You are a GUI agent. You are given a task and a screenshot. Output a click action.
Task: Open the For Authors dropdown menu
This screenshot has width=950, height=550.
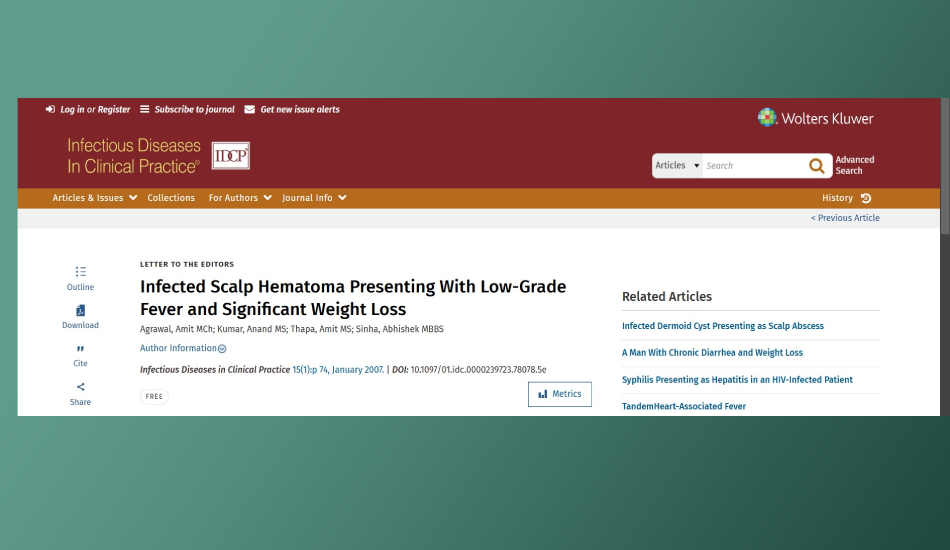point(240,198)
